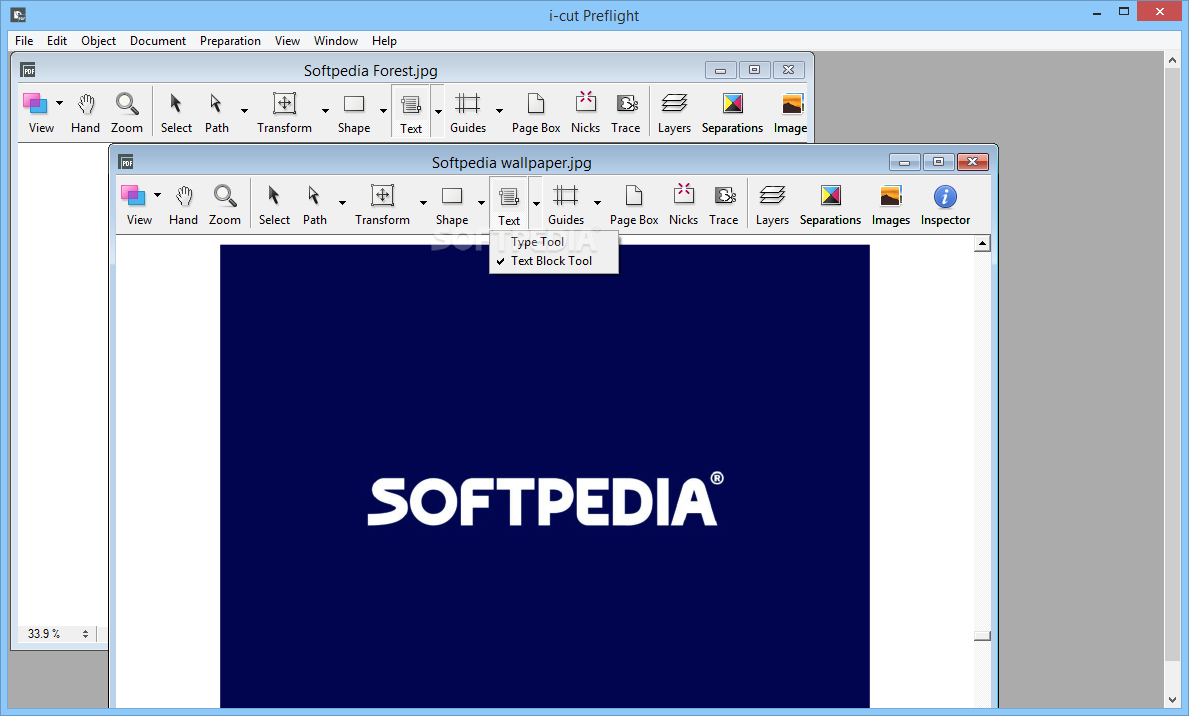1189x716 pixels.
Task: Click the Select tool in Forest.jpg window
Action: tap(176, 114)
